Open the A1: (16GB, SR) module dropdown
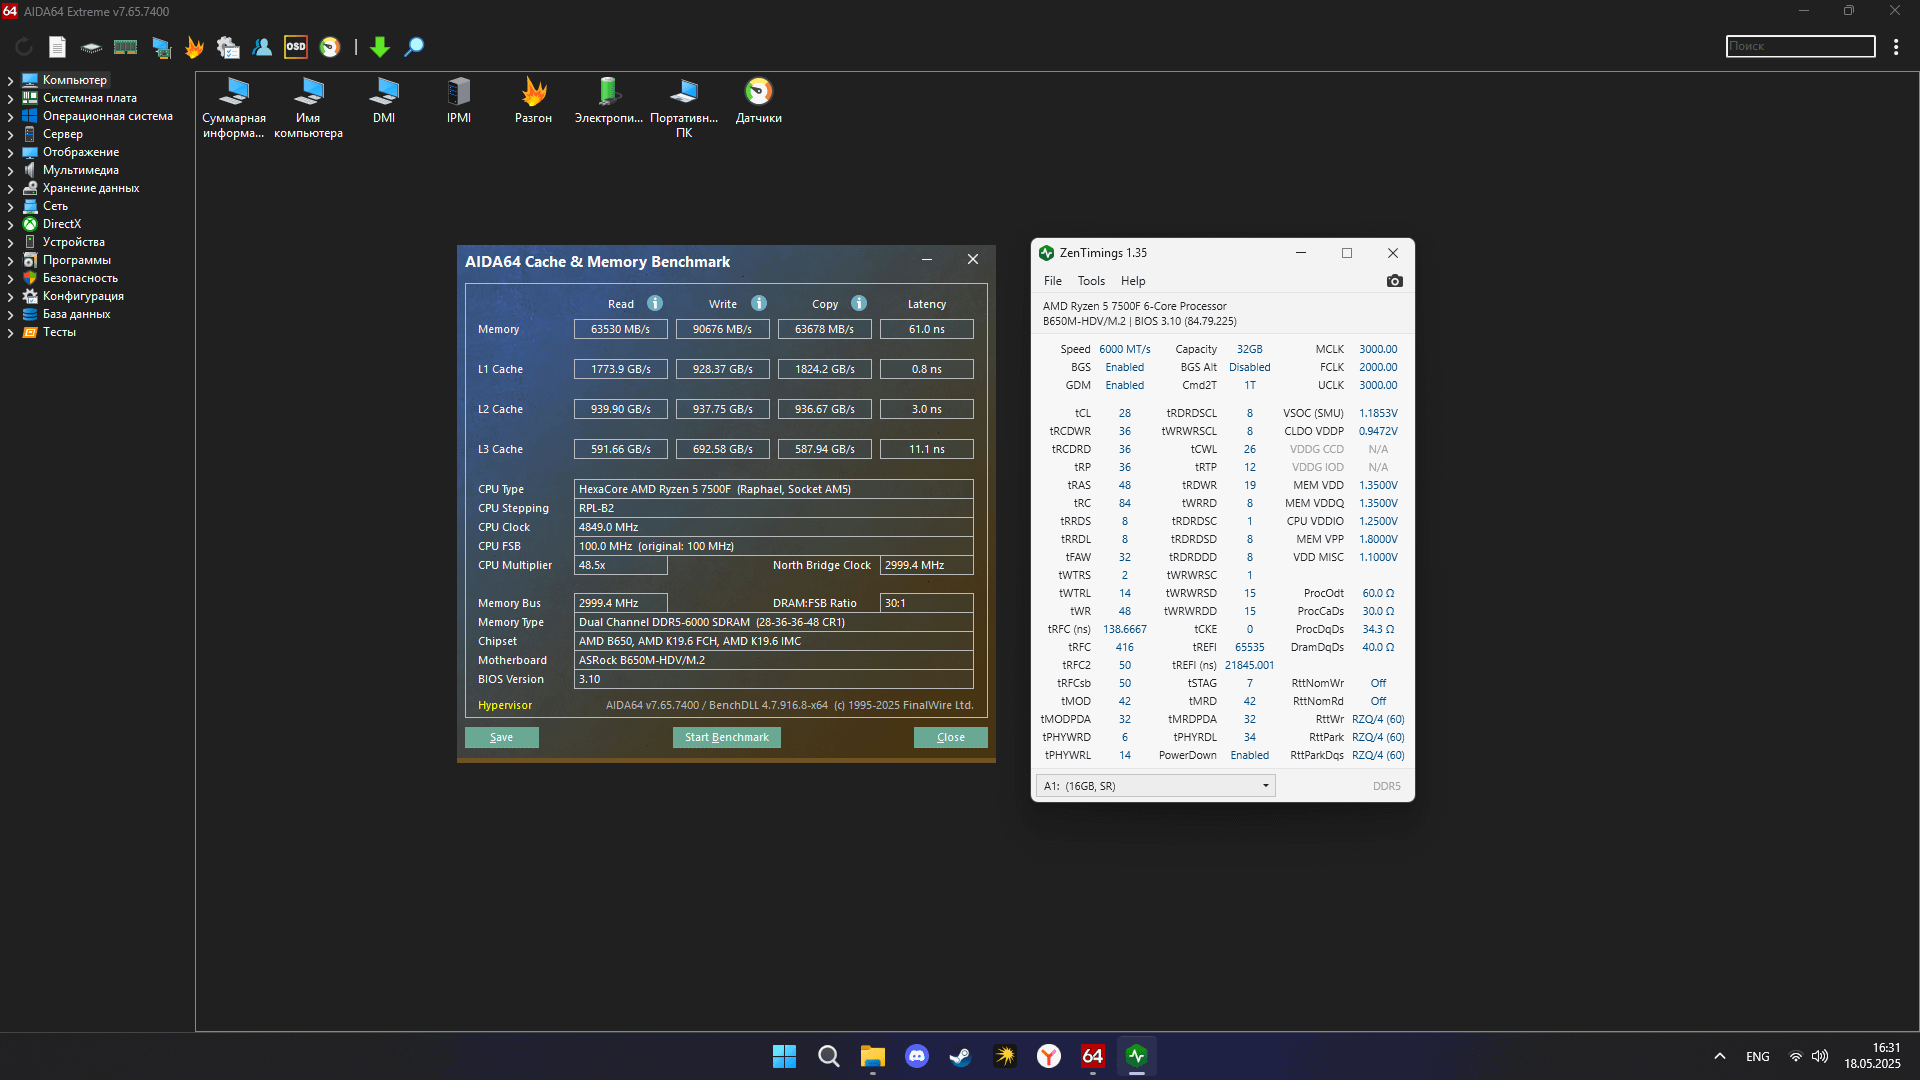The image size is (1920, 1080). point(1156,786)
